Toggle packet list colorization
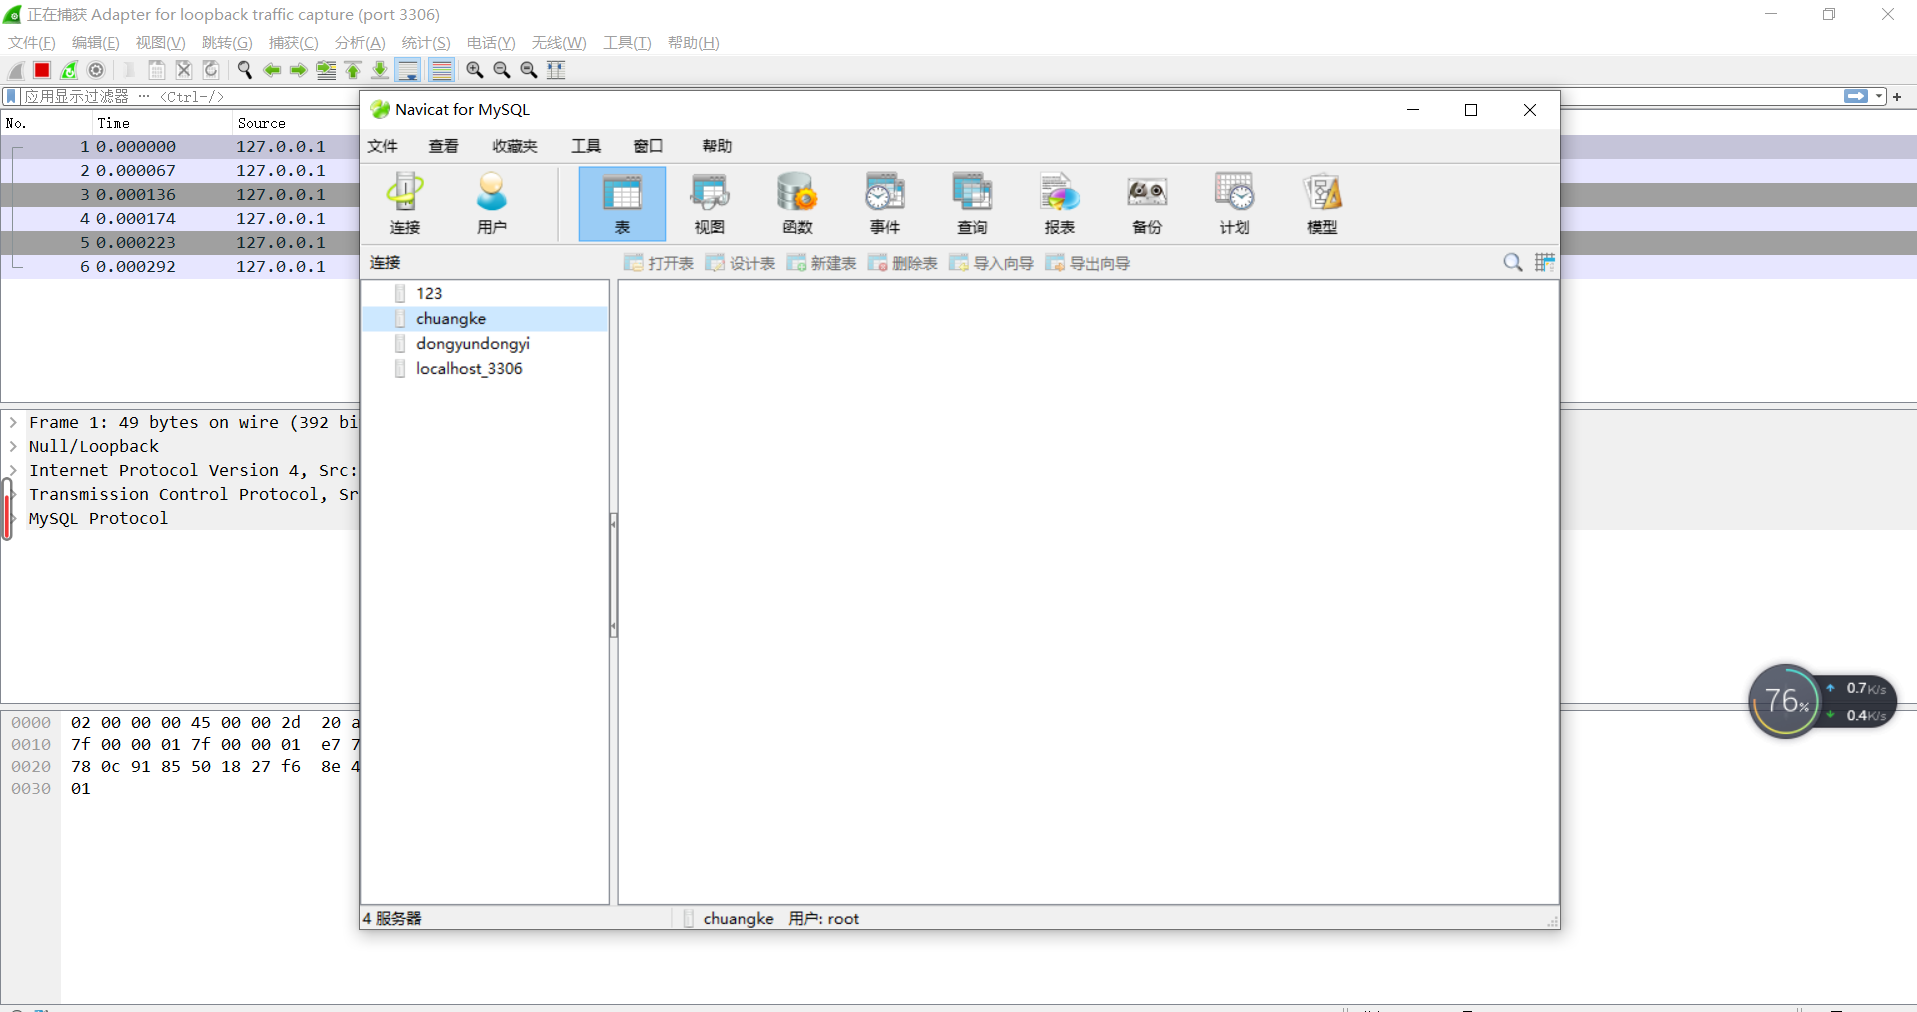This screenshot has height=1012, width=1917. click(441, 70)
